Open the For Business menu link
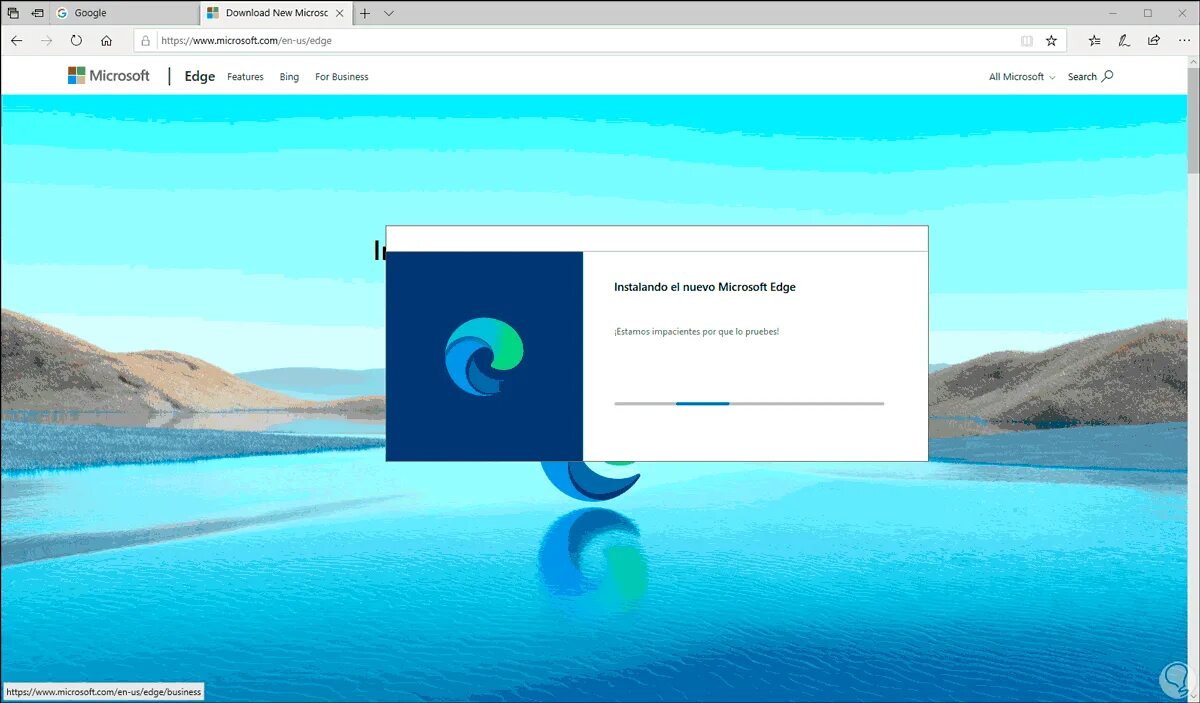 pyautogui.click(x=342, y=77)
